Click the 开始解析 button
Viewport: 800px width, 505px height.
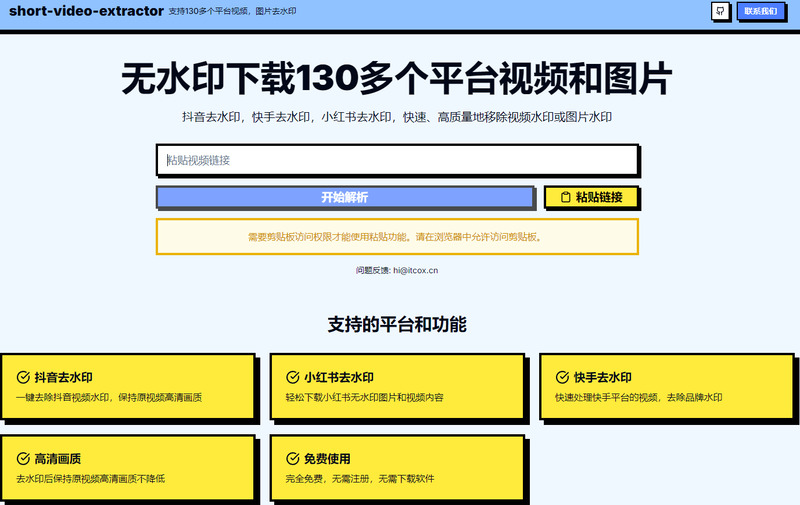(345, 197)
